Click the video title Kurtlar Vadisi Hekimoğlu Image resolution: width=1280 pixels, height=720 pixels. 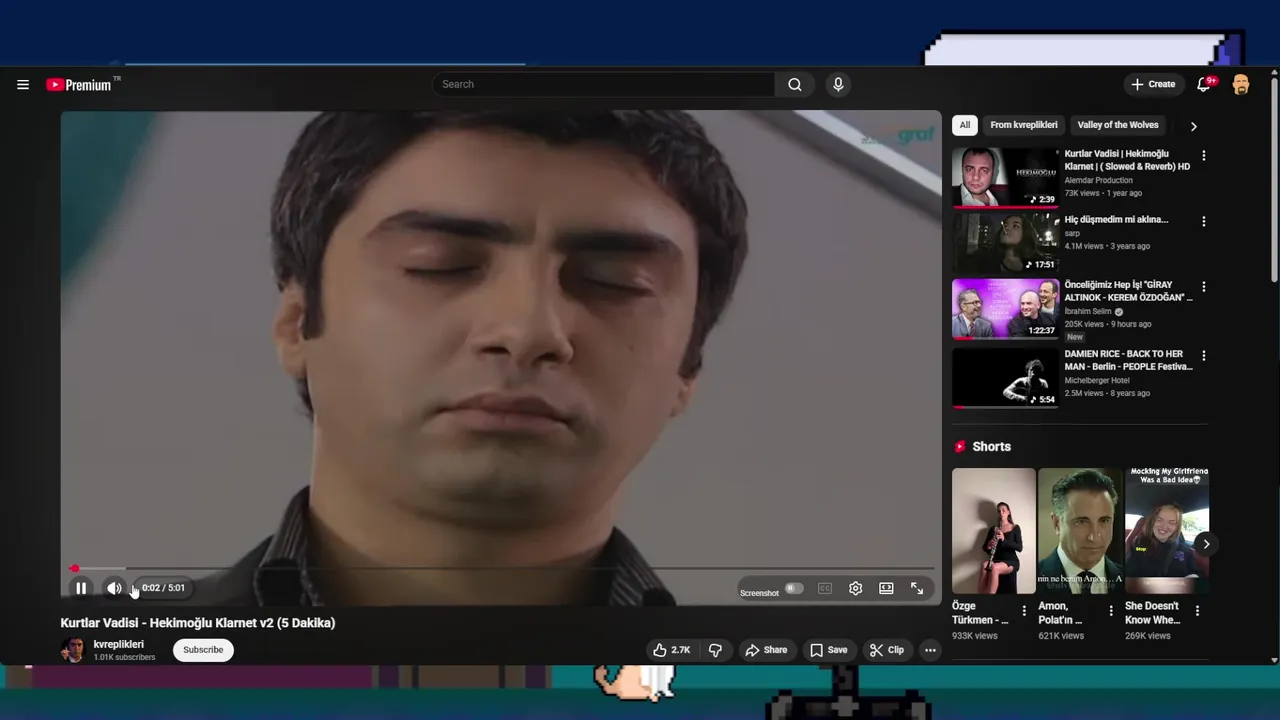tap(198, 623)
